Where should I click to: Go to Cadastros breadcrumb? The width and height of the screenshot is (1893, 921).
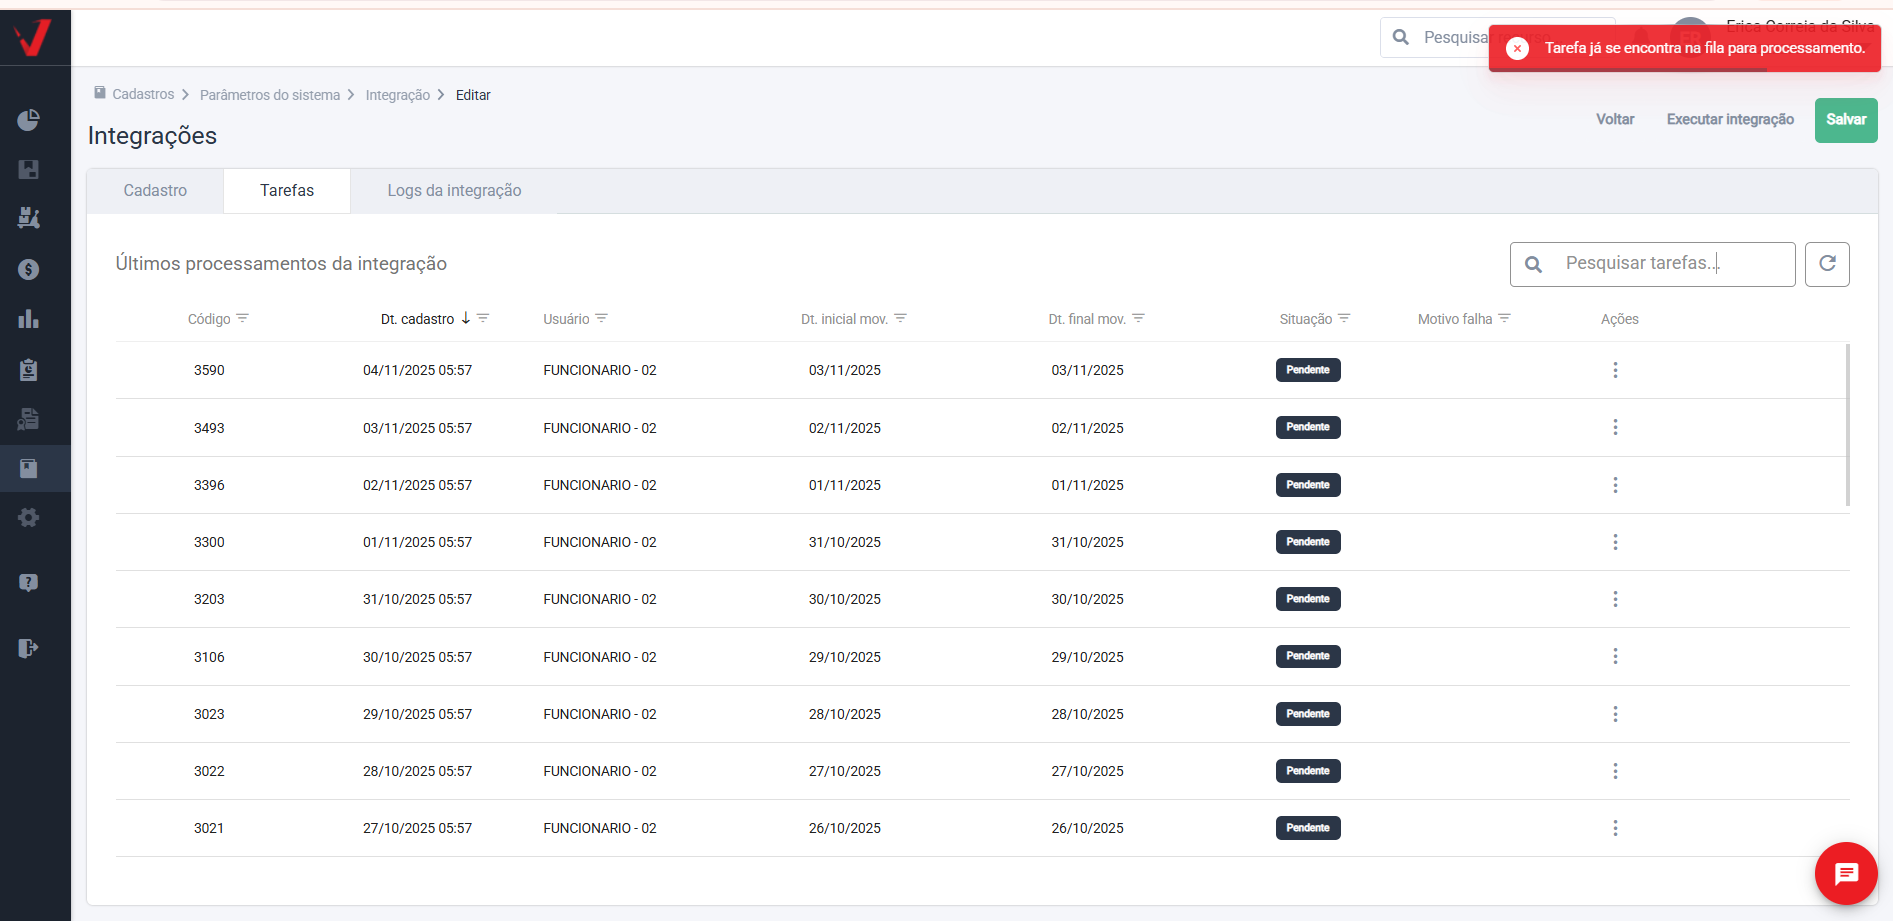coord(143,94)
